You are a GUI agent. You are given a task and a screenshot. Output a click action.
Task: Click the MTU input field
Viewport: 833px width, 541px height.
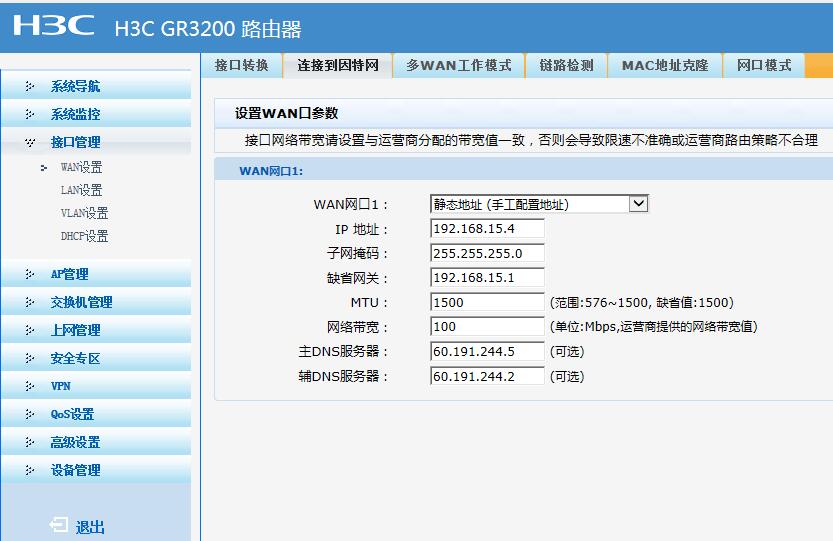click(x=487, y=302)
